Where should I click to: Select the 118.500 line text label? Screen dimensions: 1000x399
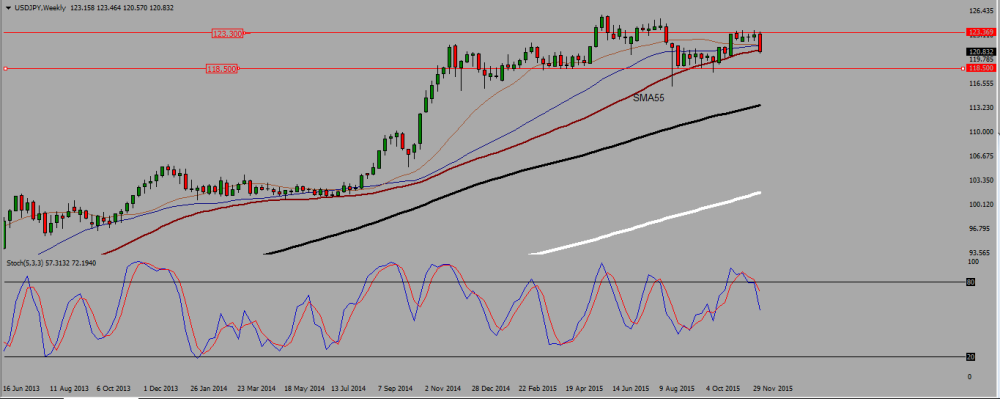click(x=222, y=68)
